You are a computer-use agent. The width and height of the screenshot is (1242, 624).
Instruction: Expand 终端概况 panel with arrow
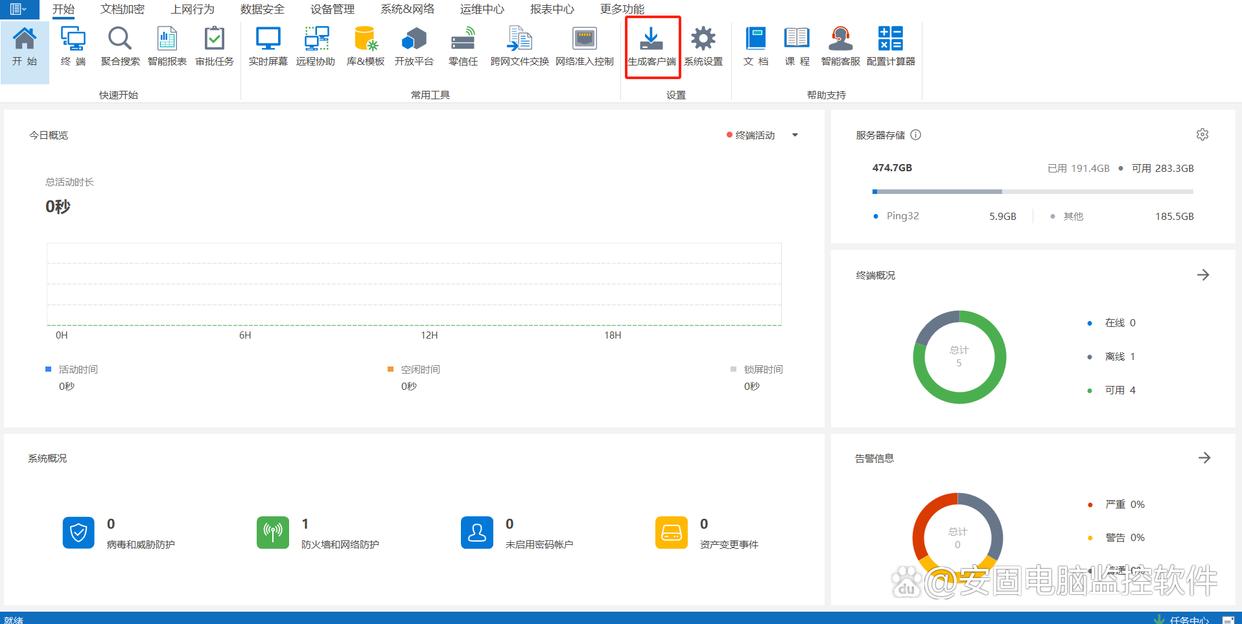point(1203,275)
